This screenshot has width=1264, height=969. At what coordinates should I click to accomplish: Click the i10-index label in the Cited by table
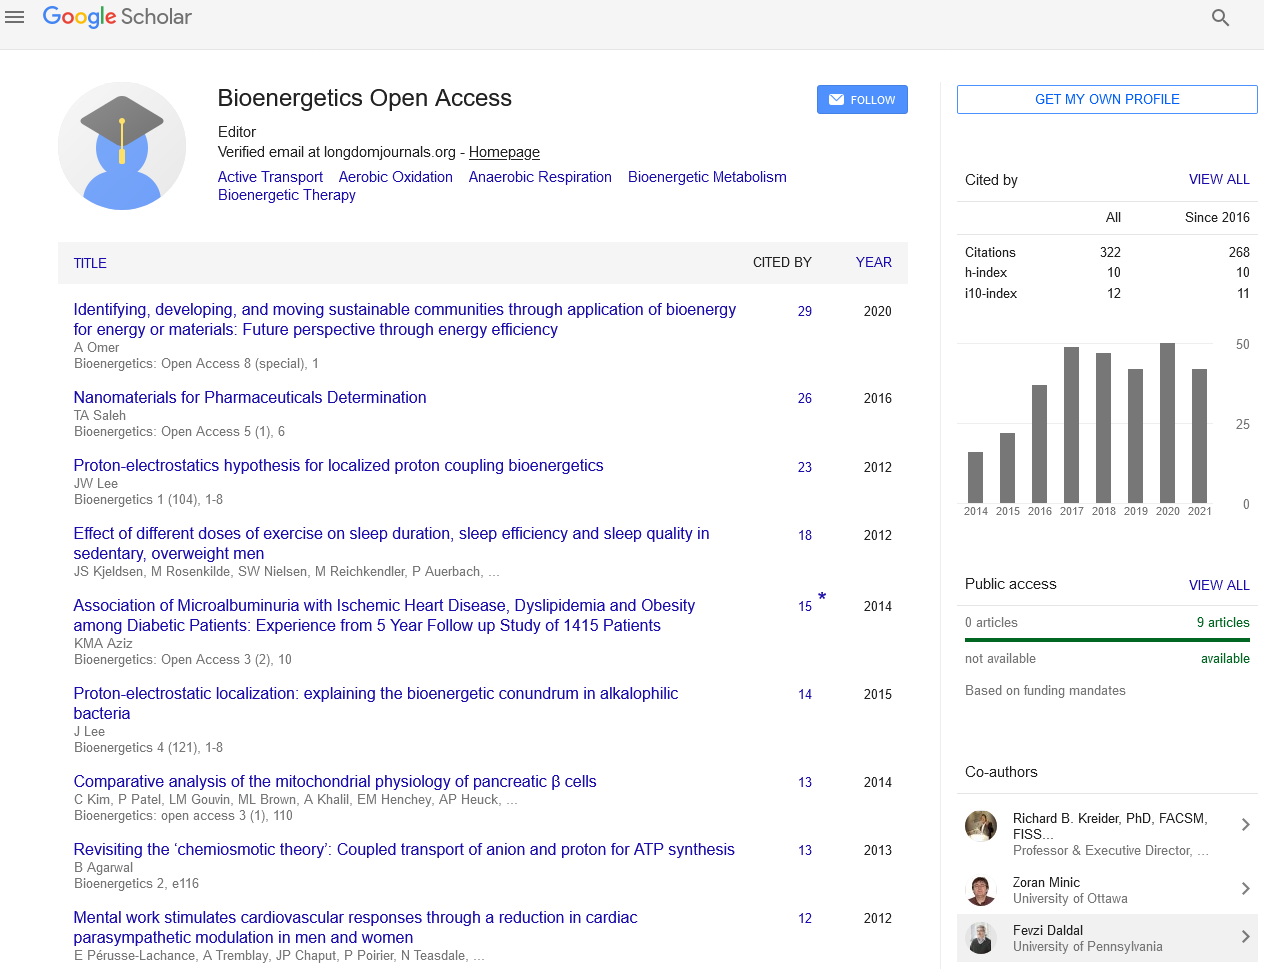click(991, 293)
